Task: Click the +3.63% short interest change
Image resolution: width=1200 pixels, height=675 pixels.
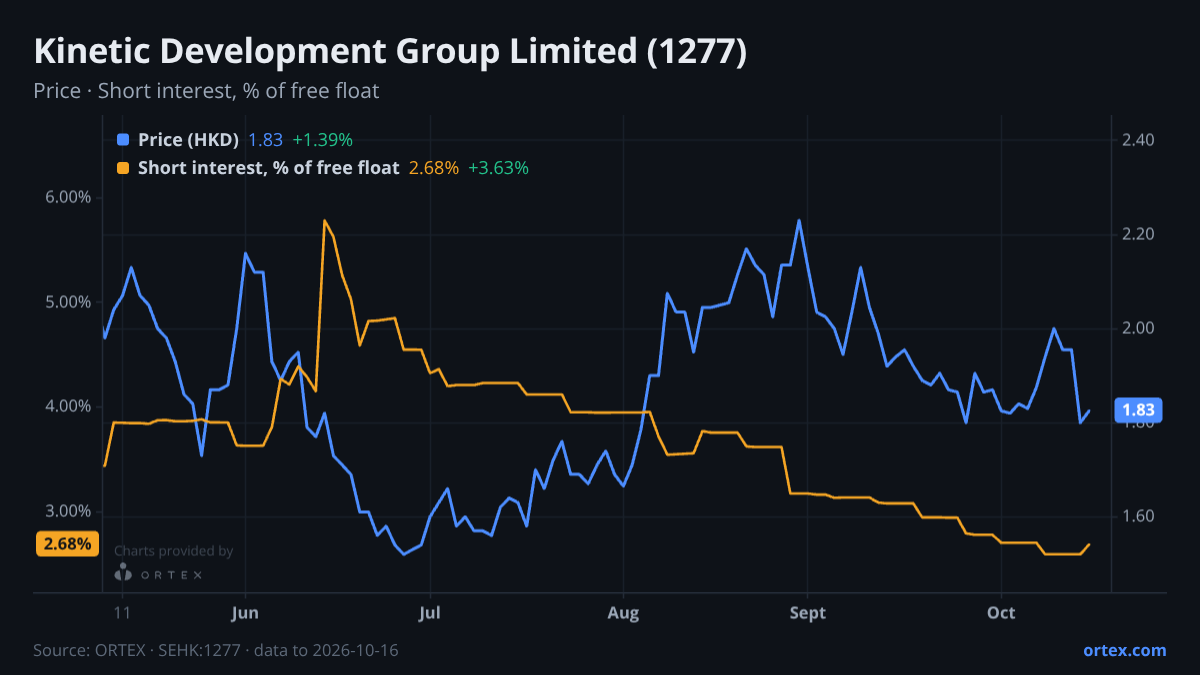Action: tap(498, 168)
